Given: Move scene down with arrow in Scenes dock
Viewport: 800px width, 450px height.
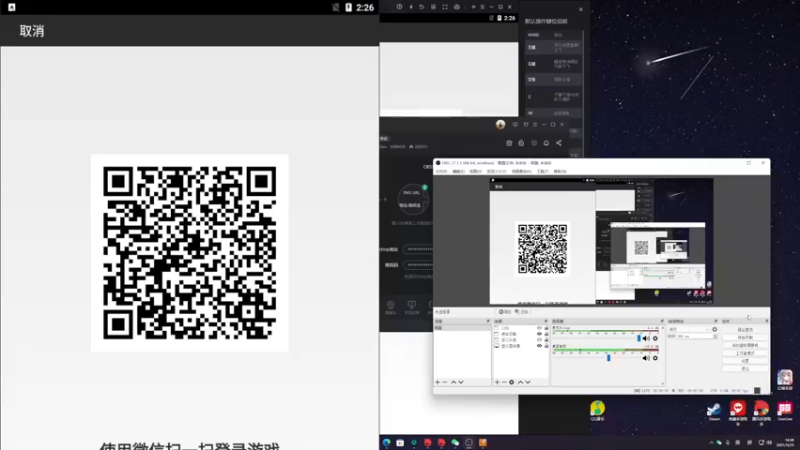Looking at the screenshot, I should 461,382.
